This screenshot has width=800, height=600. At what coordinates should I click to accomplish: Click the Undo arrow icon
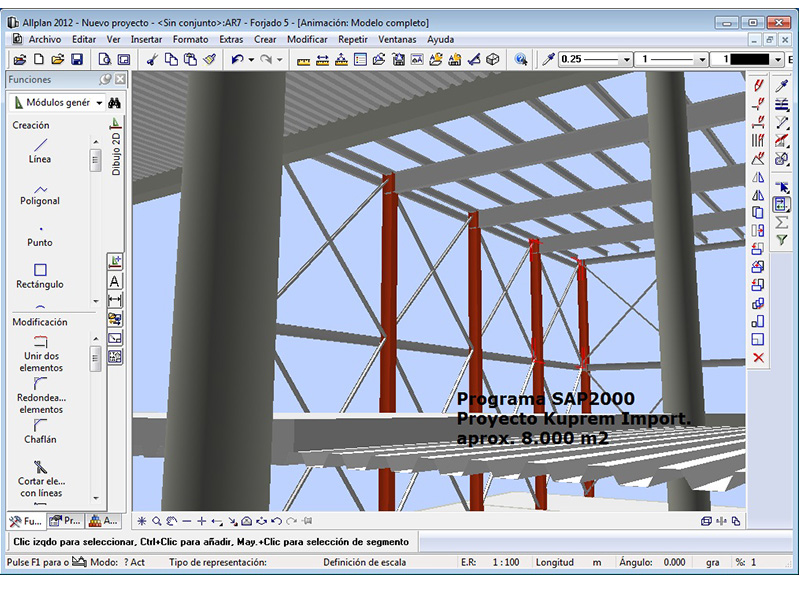pyautogui.click(x=237, y=60)
